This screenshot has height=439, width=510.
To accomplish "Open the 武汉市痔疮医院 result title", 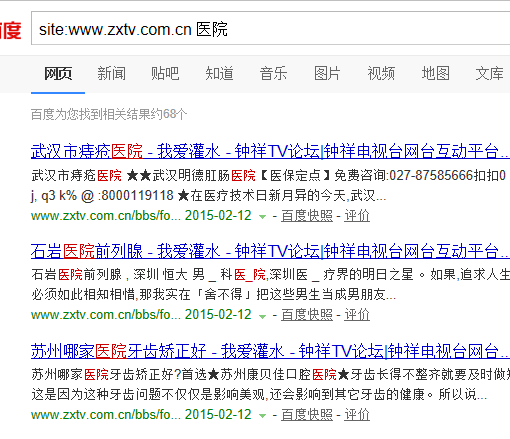I will [270, 151].
